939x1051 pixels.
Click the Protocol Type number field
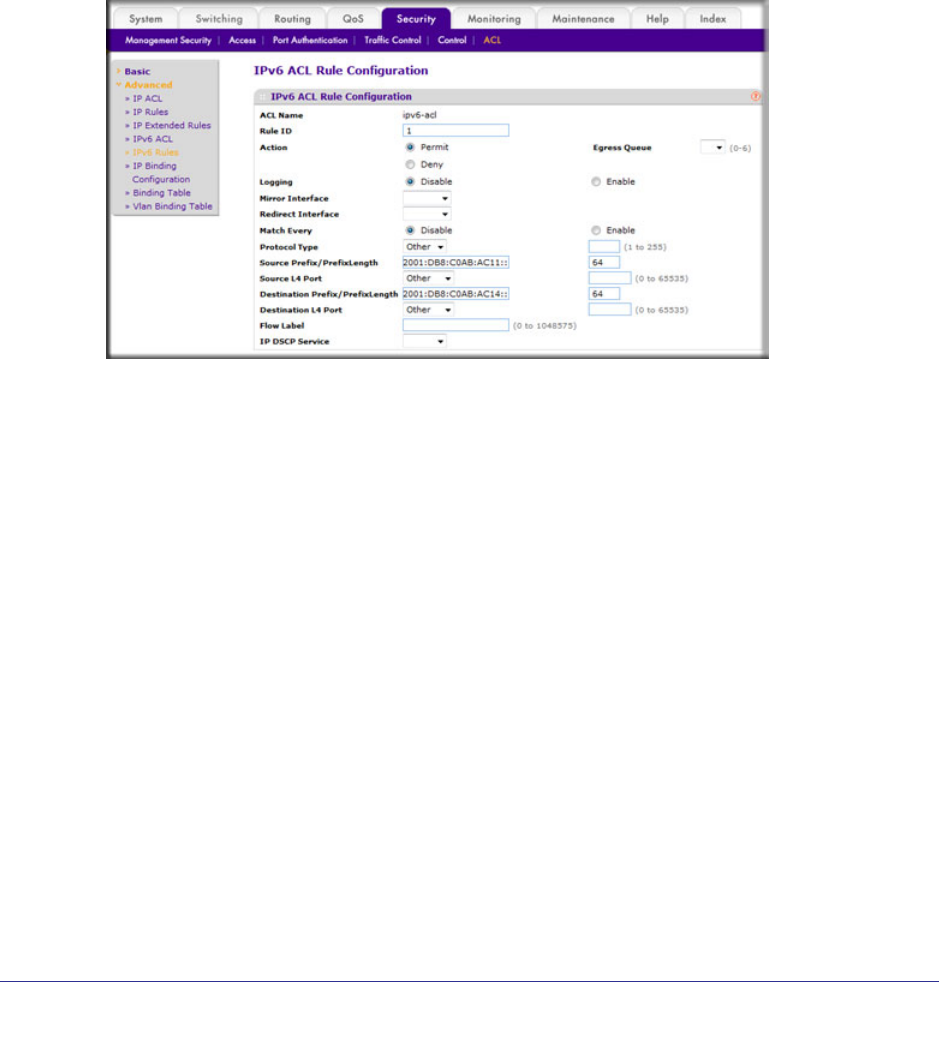pos(604,247)
